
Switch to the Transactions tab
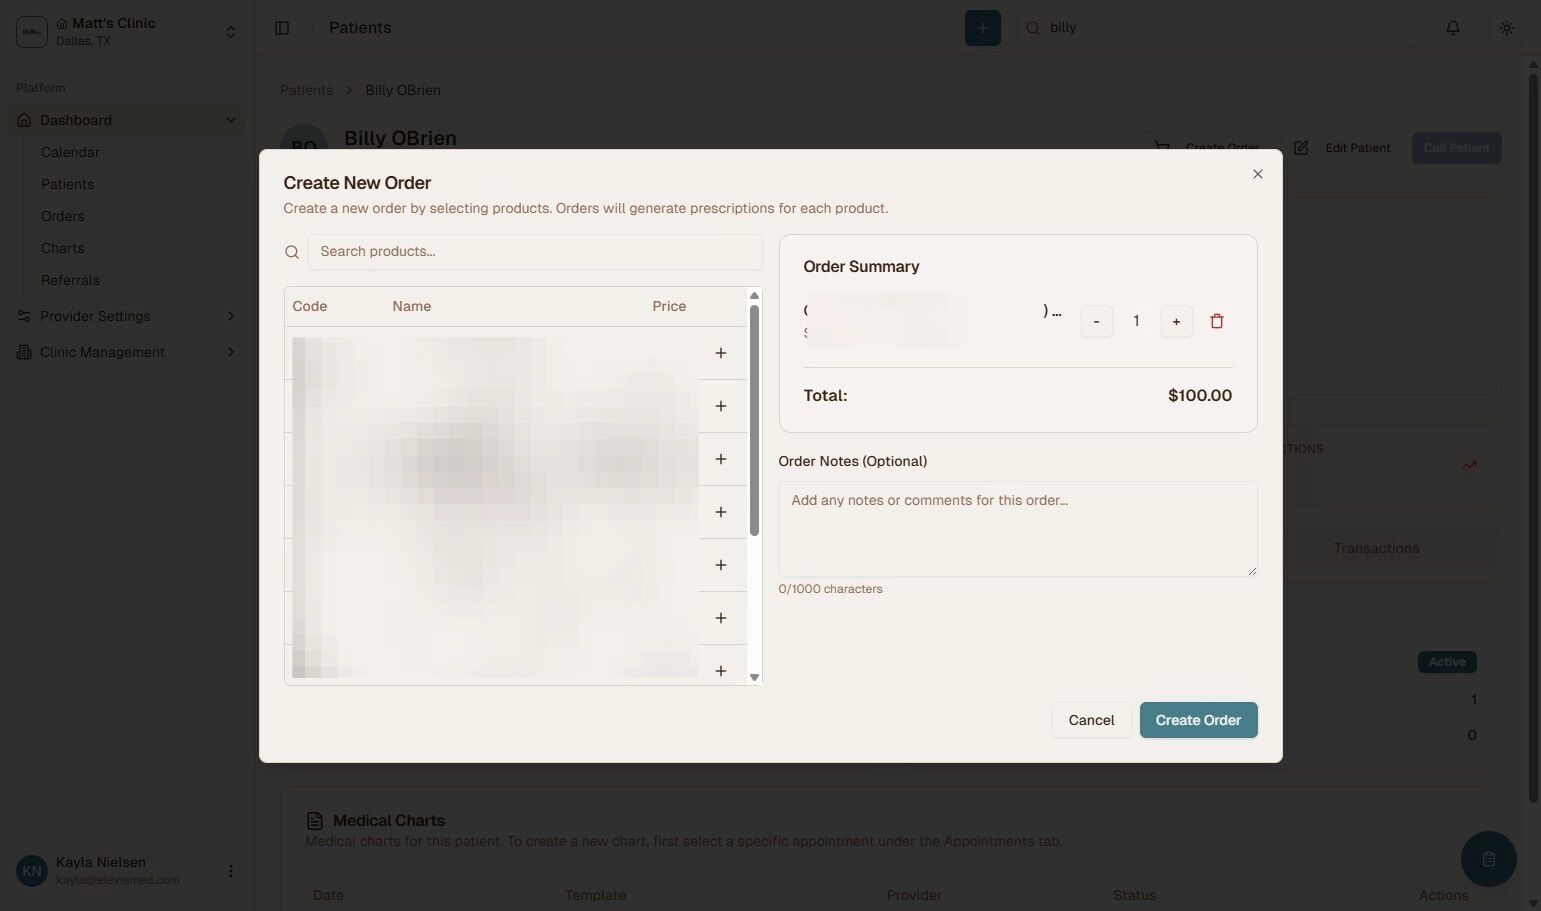[x=1376, y=548]
